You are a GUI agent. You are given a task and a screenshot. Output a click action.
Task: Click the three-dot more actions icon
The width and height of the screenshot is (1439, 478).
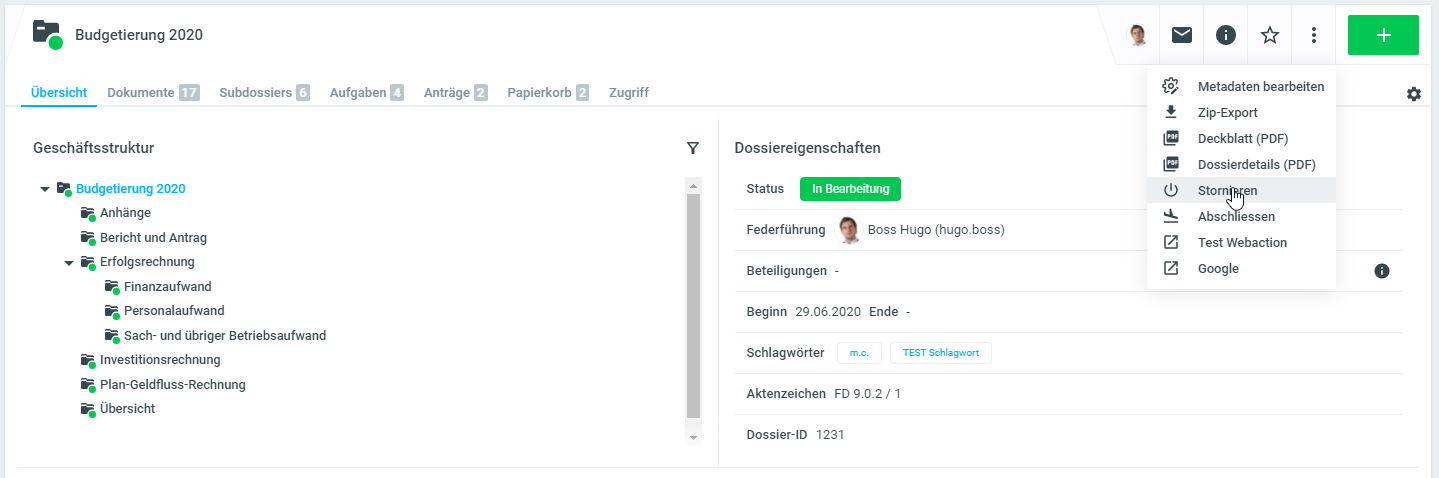pos(1314,35)
